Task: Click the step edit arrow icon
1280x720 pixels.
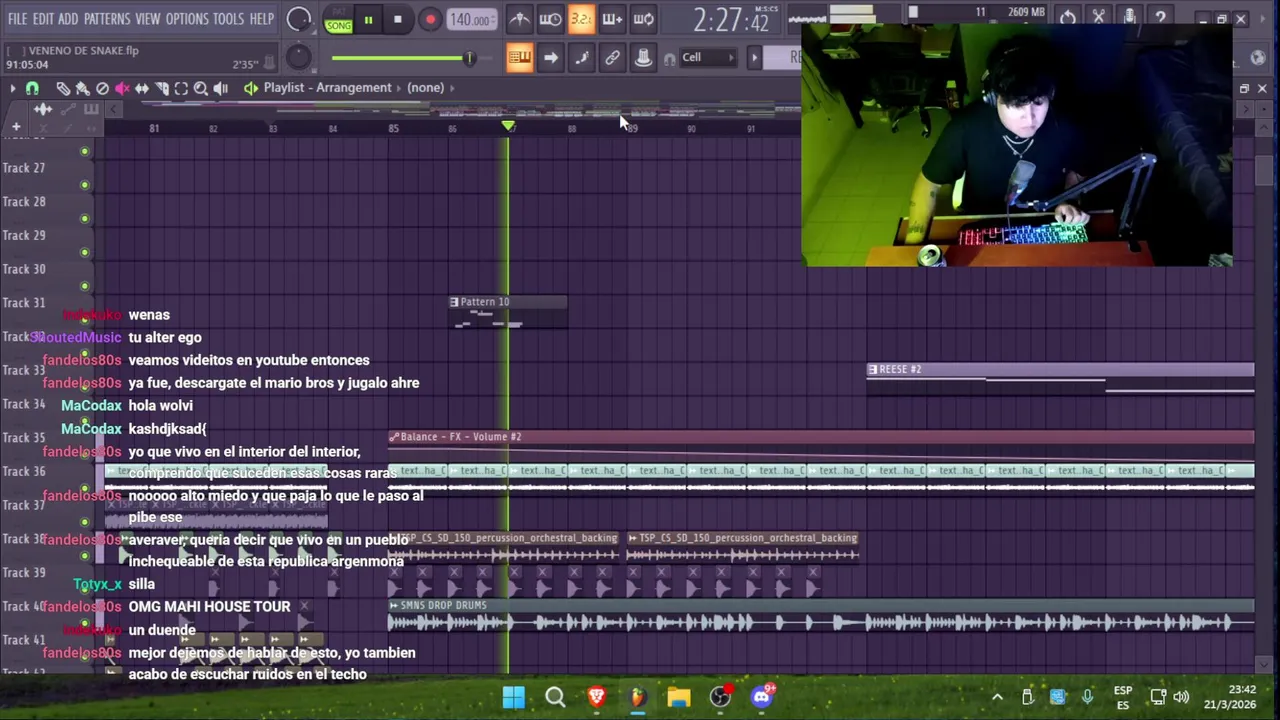Action: tap(550, 58)
